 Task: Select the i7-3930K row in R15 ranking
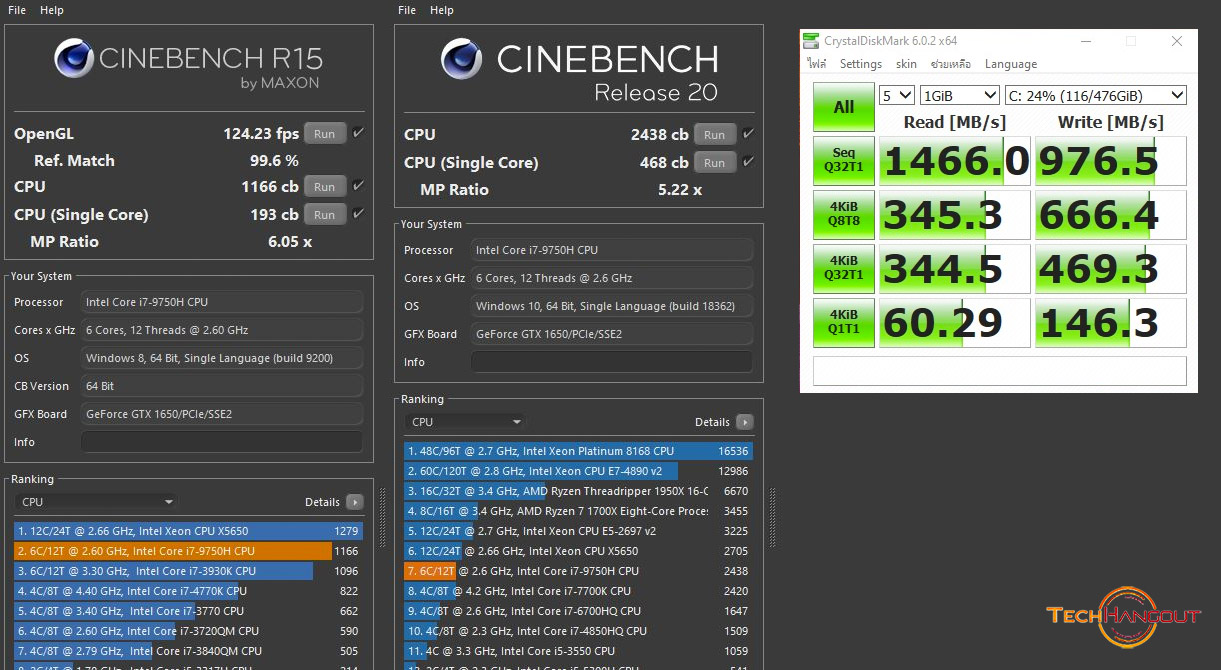coord(188,571)
